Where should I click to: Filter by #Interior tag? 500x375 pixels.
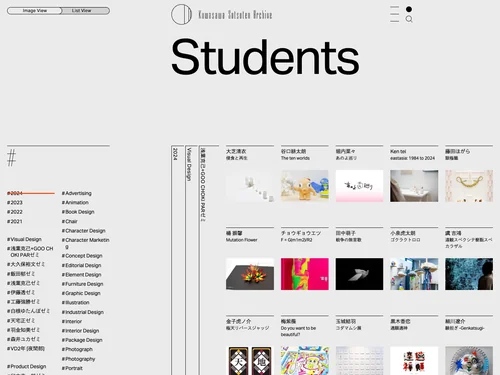72,322
